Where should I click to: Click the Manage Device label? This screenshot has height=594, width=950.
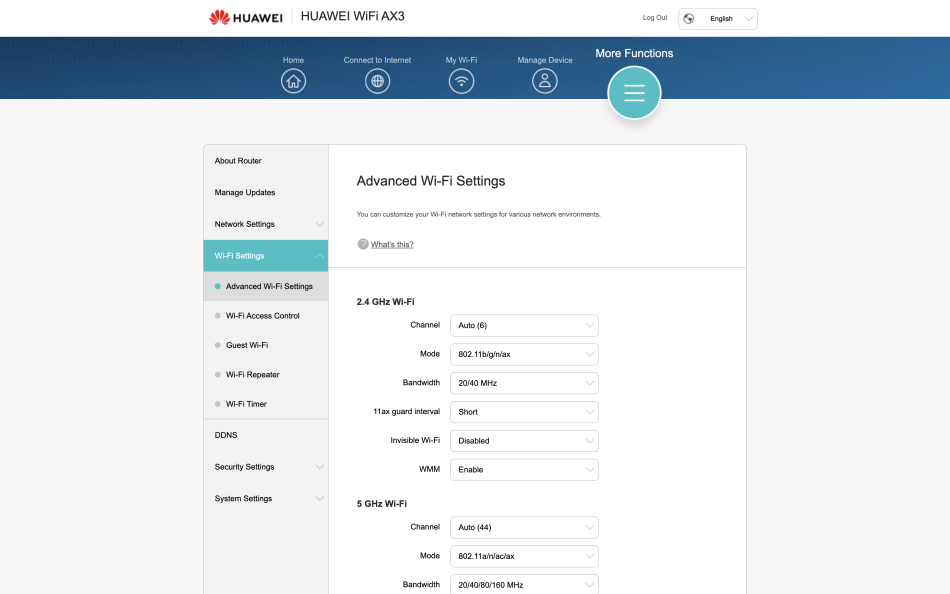click(545, 60)
